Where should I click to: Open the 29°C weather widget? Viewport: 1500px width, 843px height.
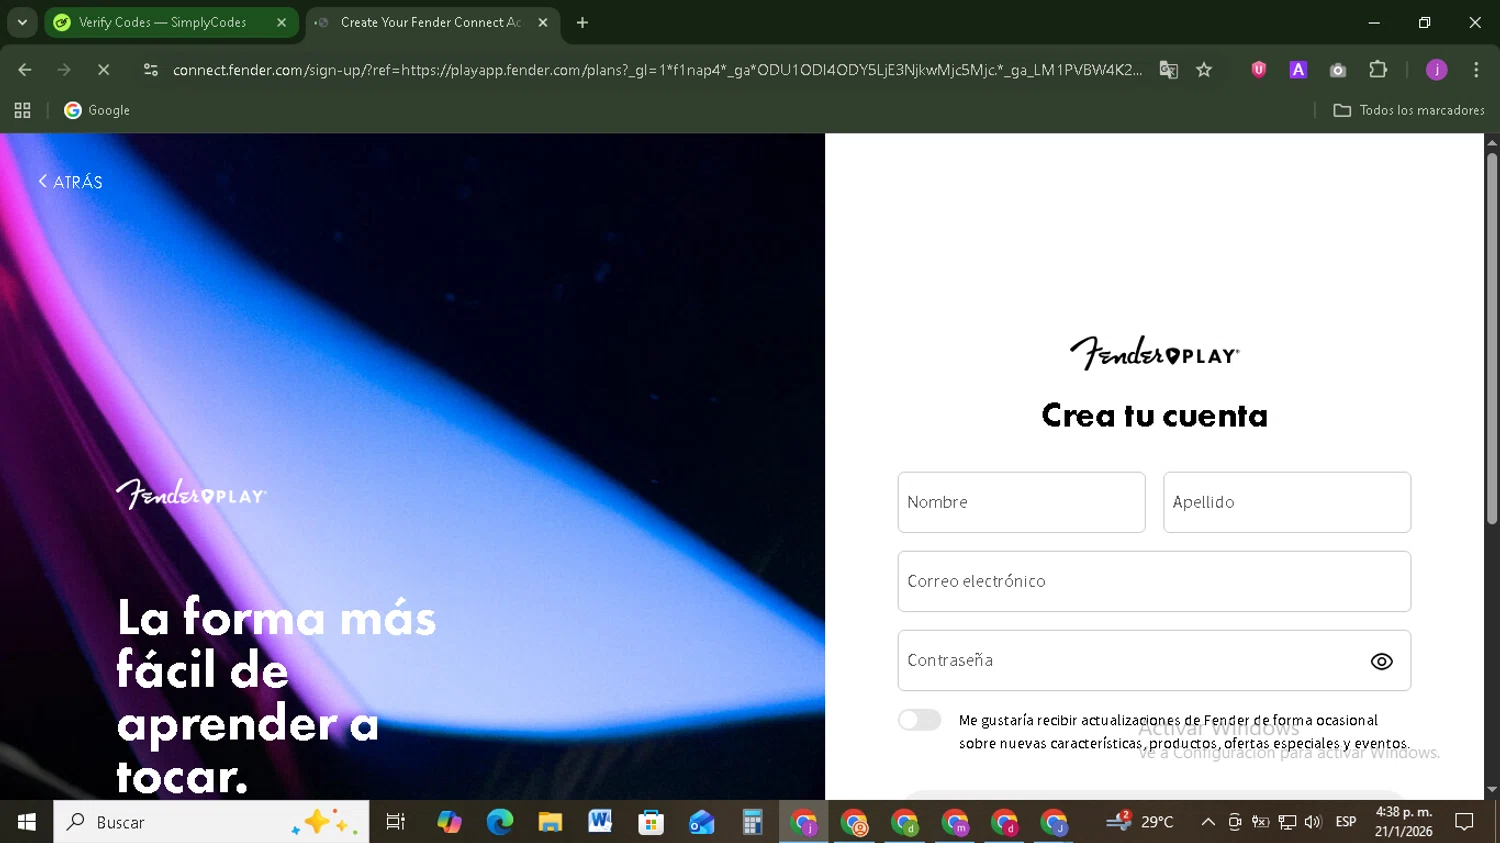point(1140,822)
